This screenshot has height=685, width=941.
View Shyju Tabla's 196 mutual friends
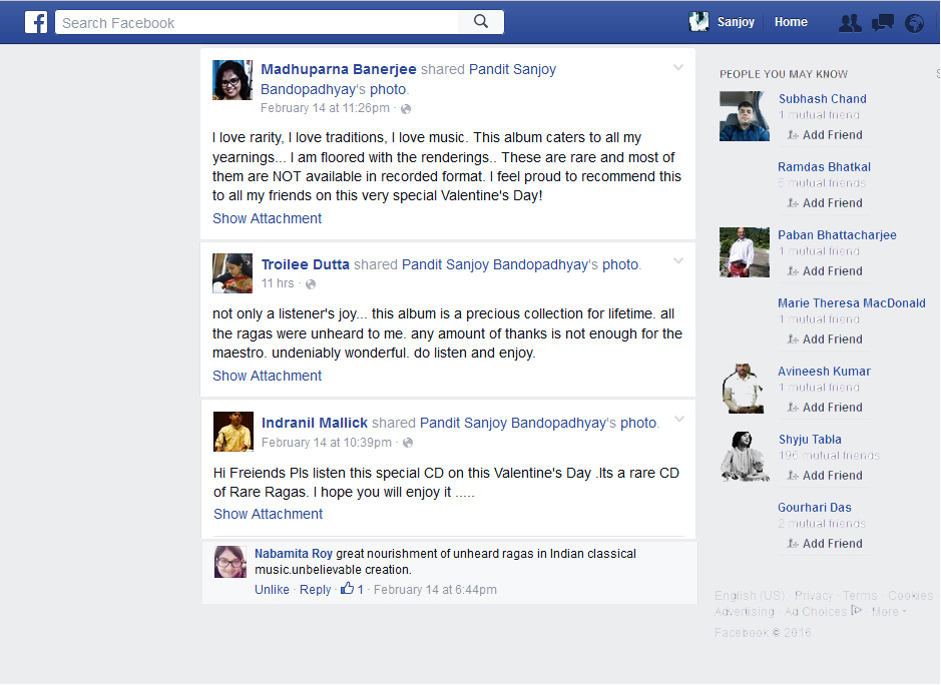click(x=829, y=456)
